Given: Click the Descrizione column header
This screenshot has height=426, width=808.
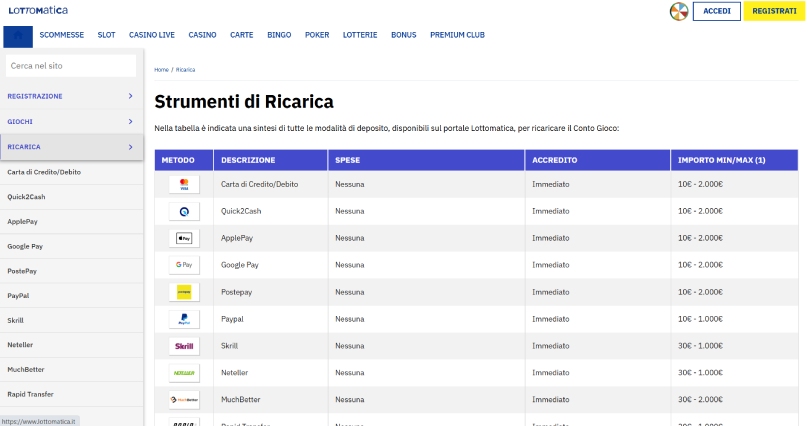Looking at the screenshot, I should pos(271,160).
